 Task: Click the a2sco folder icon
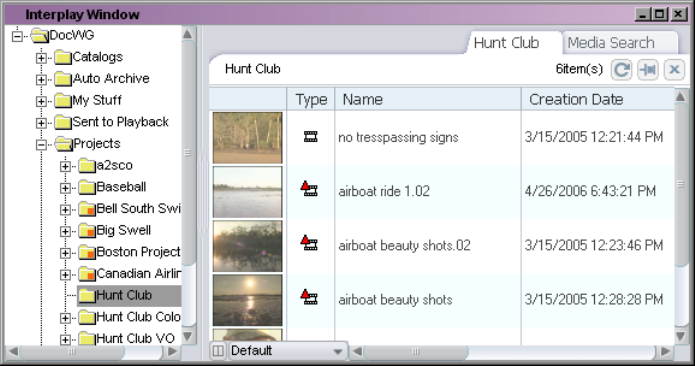87,166
